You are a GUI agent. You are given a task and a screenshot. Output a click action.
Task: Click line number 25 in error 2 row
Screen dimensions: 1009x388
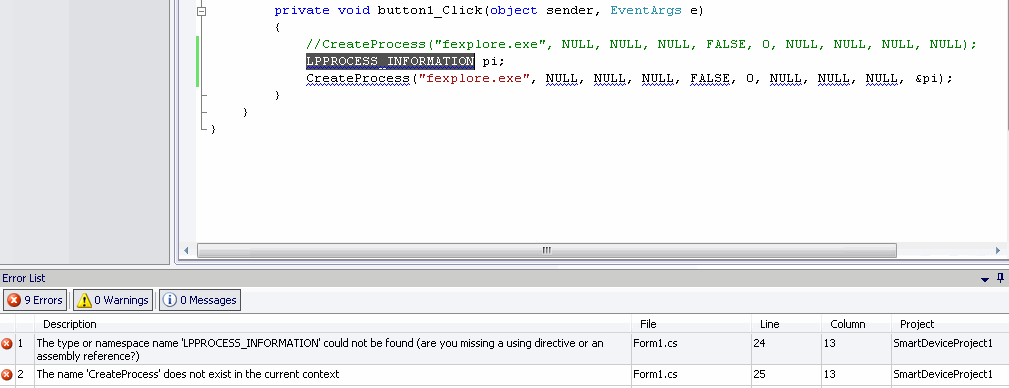click(759, 374)
